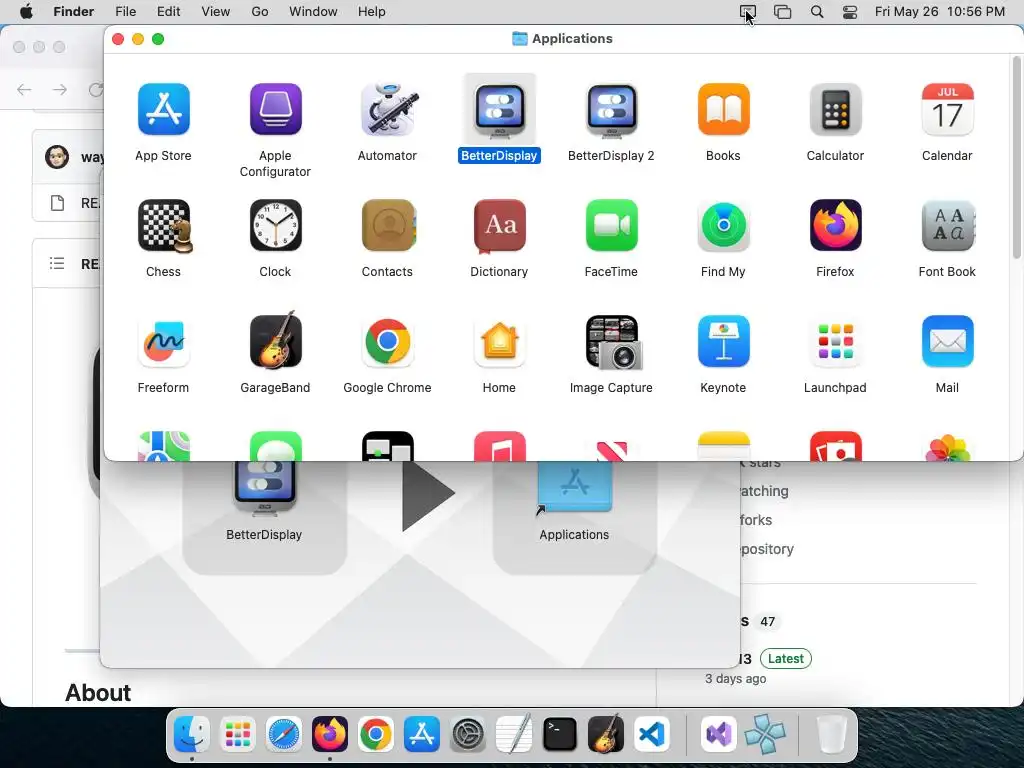Select Apple Configurator in Applications
Screen dimensions: 1024x768
pyautogui.click(x=275, y=109)
